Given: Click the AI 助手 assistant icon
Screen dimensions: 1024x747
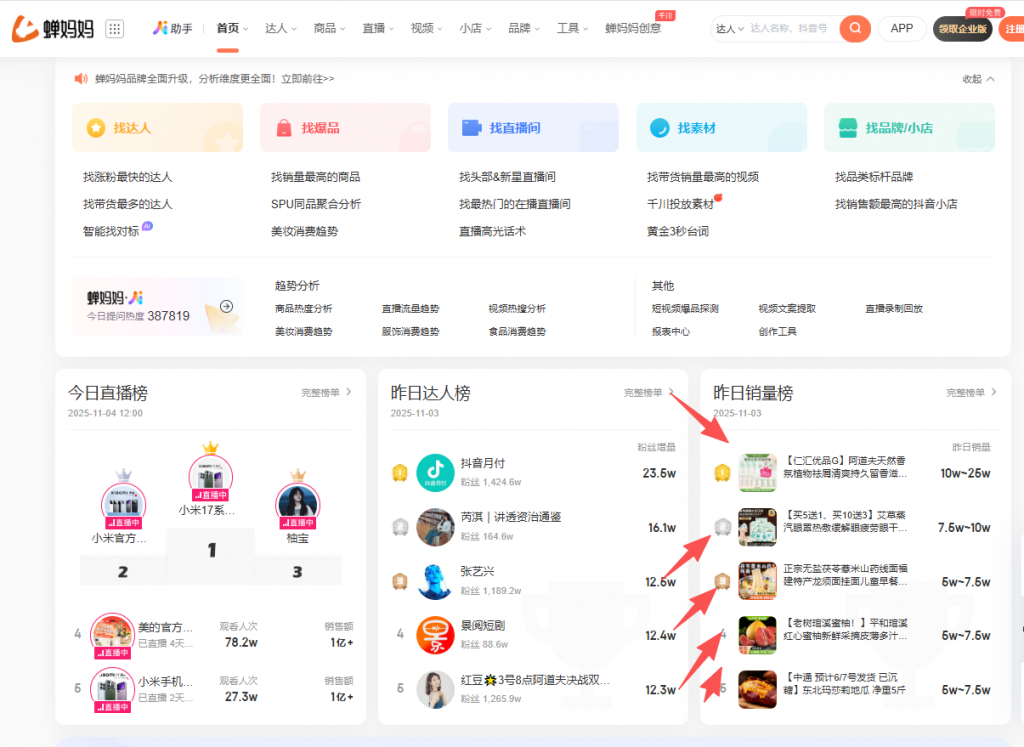Looking at the screenshot, I should 159,28.
